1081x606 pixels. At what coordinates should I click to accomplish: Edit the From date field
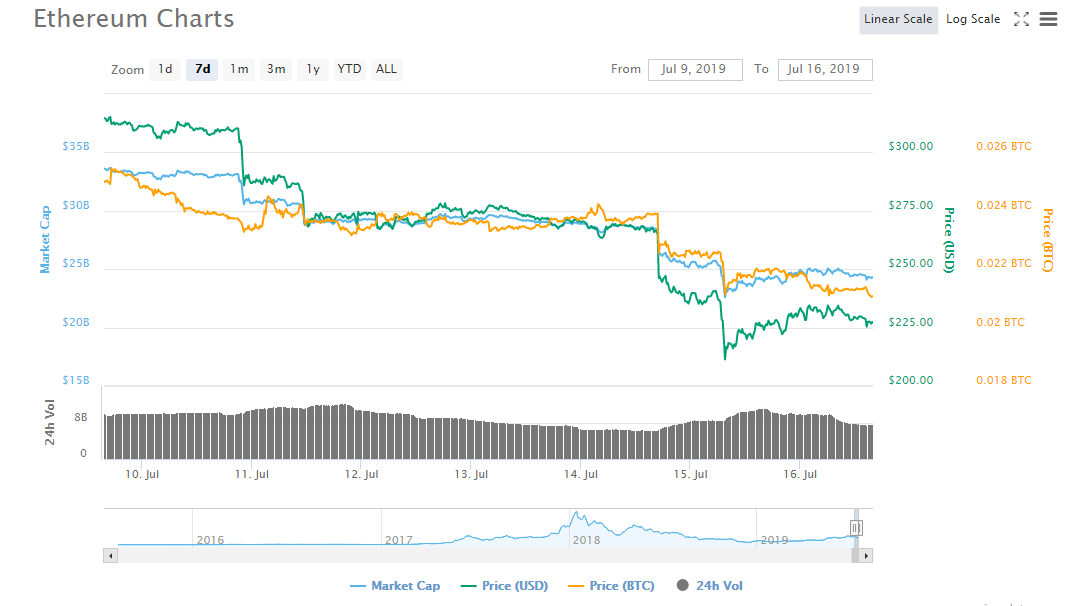point(695,70)
